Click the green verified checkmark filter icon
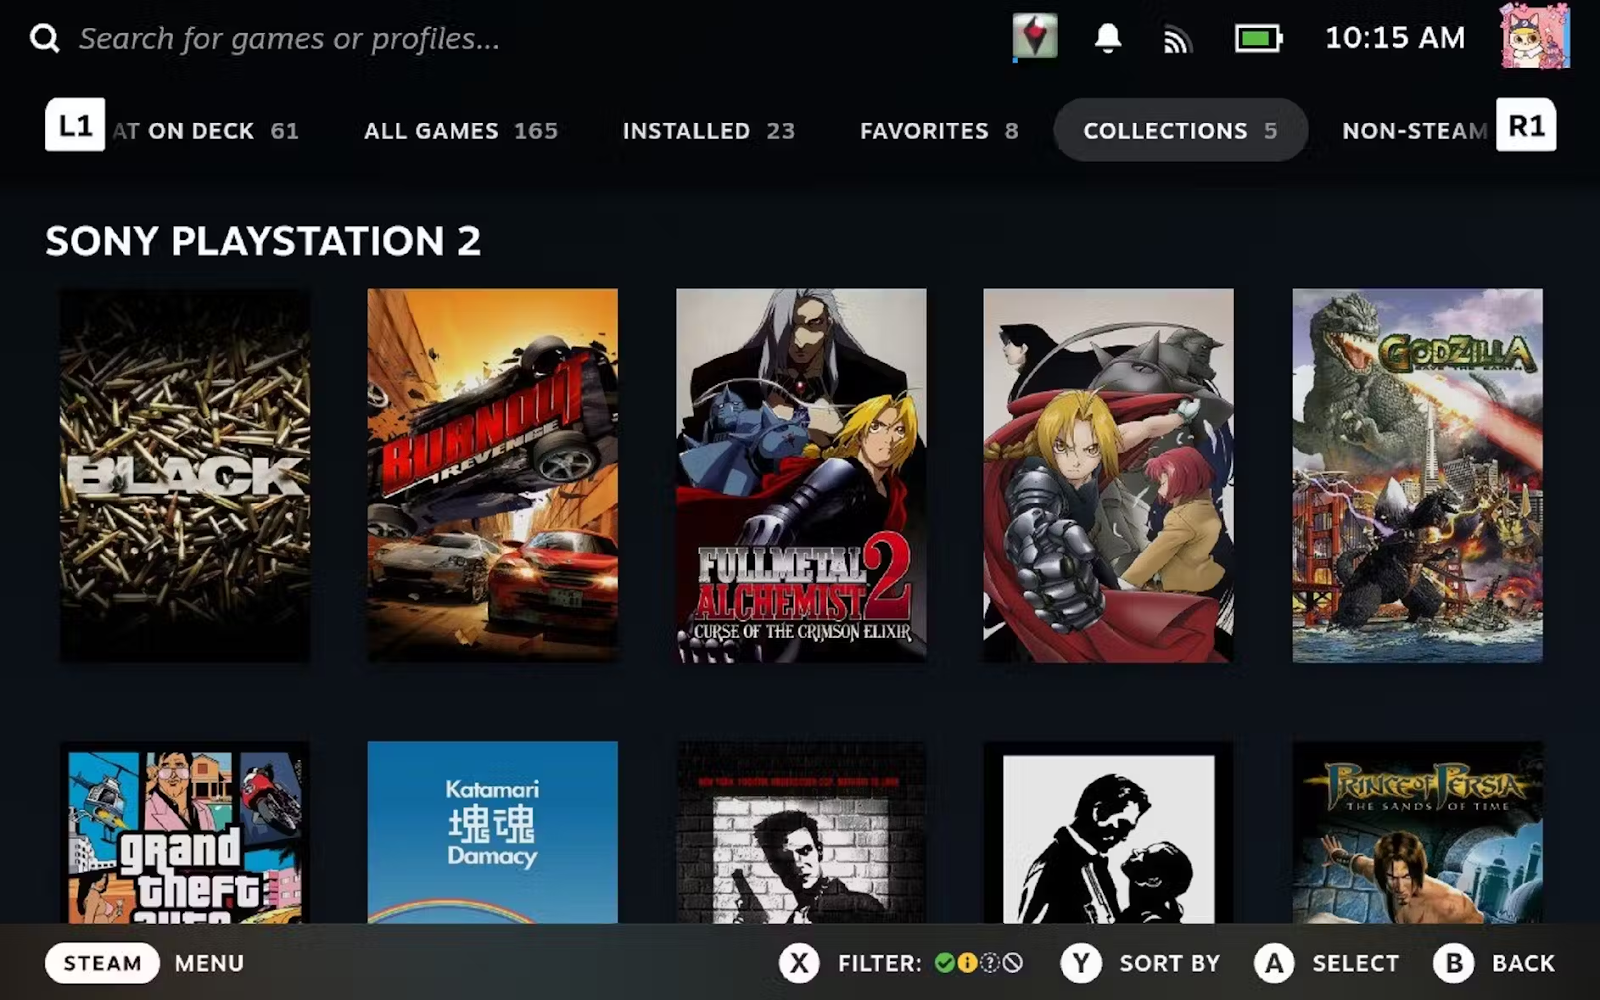The width and height of the screenshot is (1600, 1000). click(944, 963)
